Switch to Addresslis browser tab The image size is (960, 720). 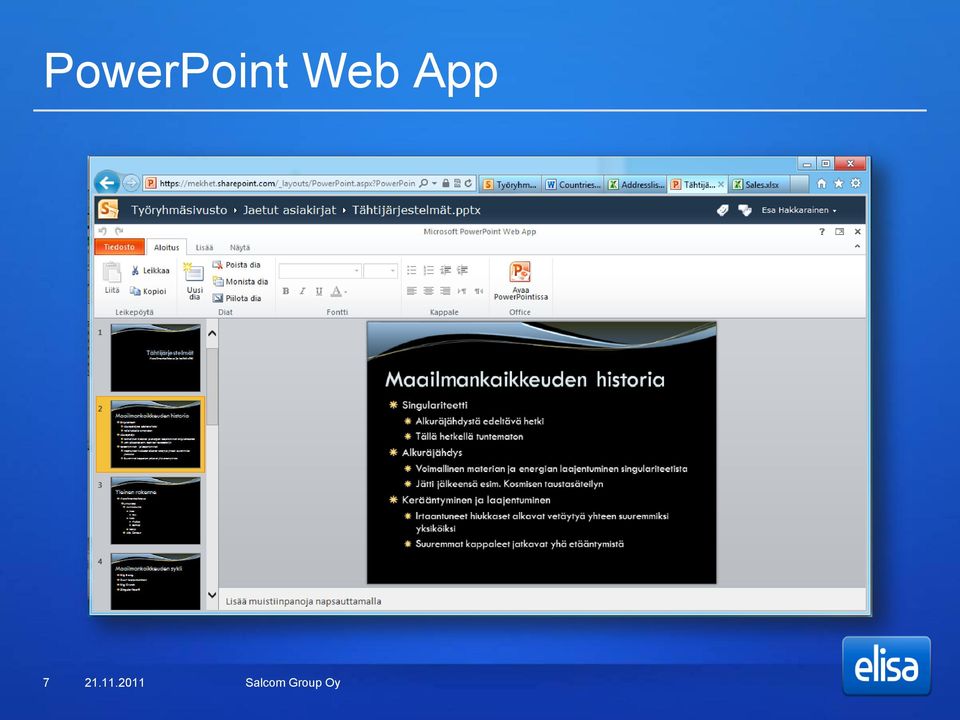click(636, 184)
